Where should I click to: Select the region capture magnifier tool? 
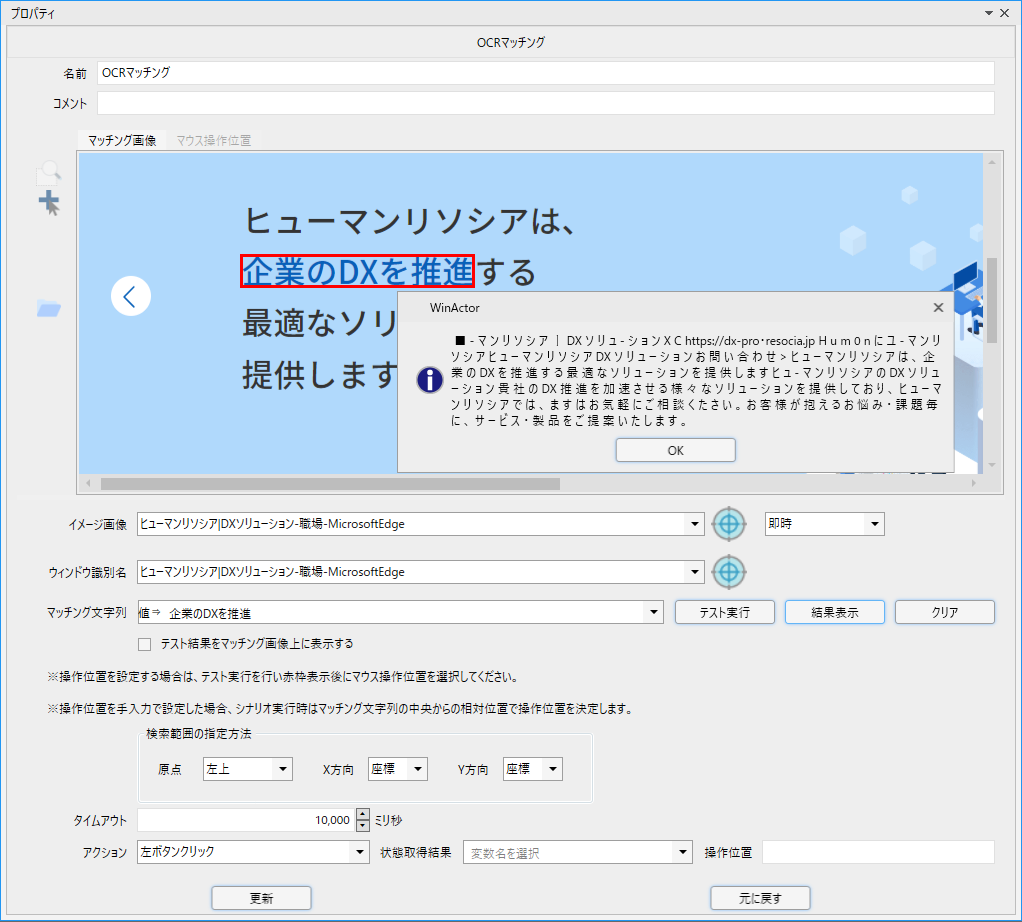(48, 170)
